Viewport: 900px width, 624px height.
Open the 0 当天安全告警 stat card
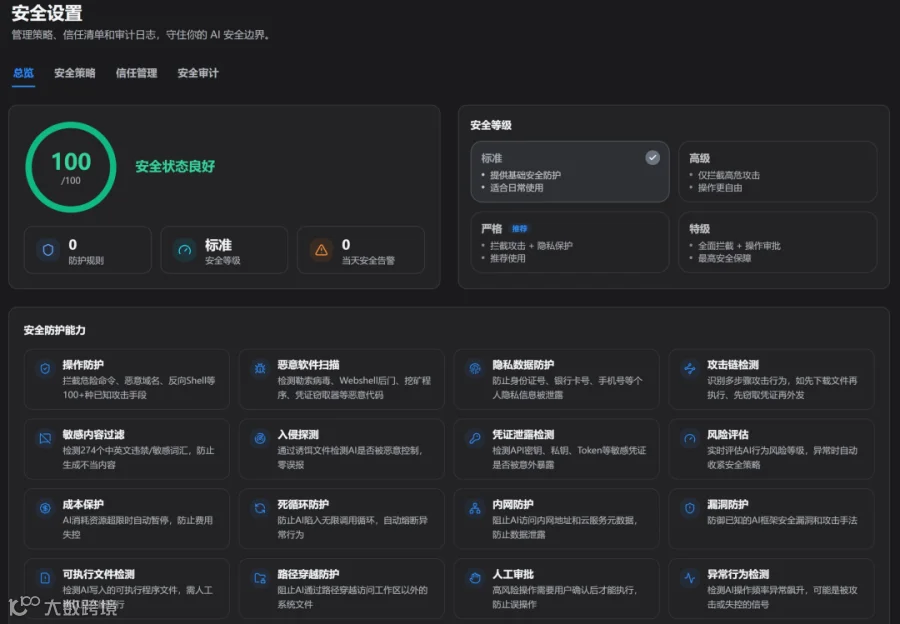point(361,250)
